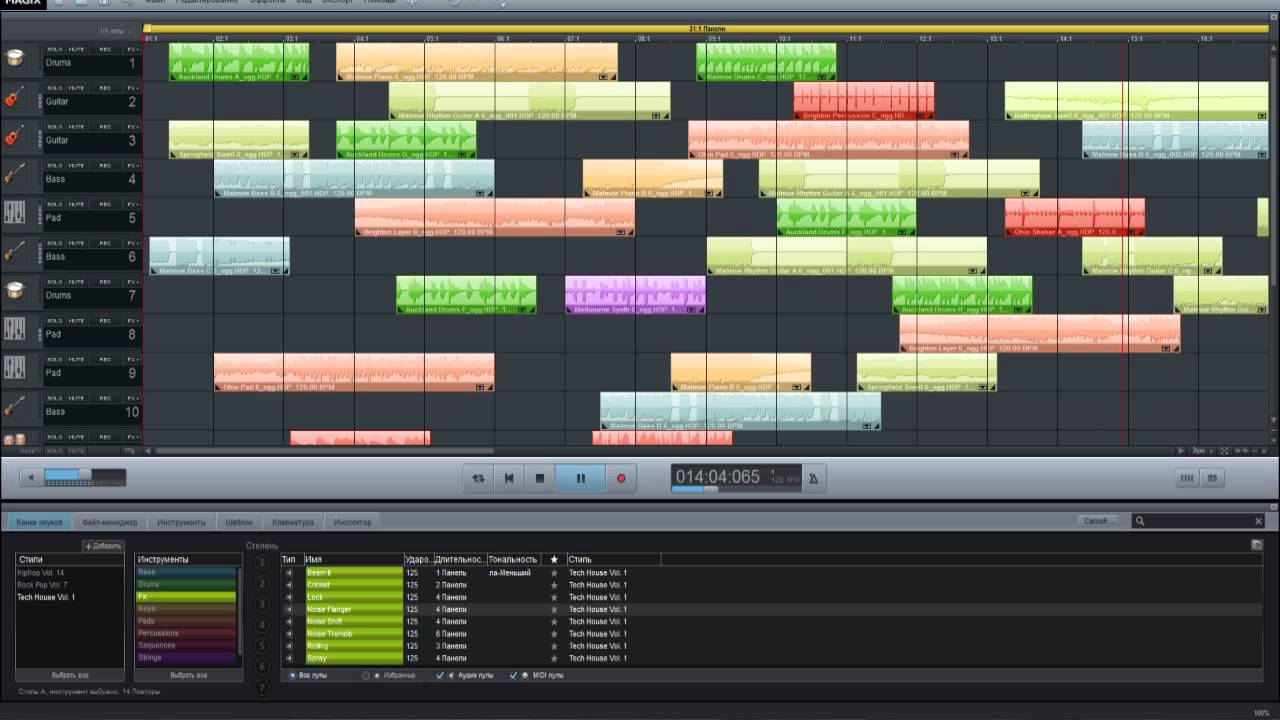Toggle the 'MIDI лупы' checkbox
The height and width of the screenshot is (720, 1280).
coord(514,675)
